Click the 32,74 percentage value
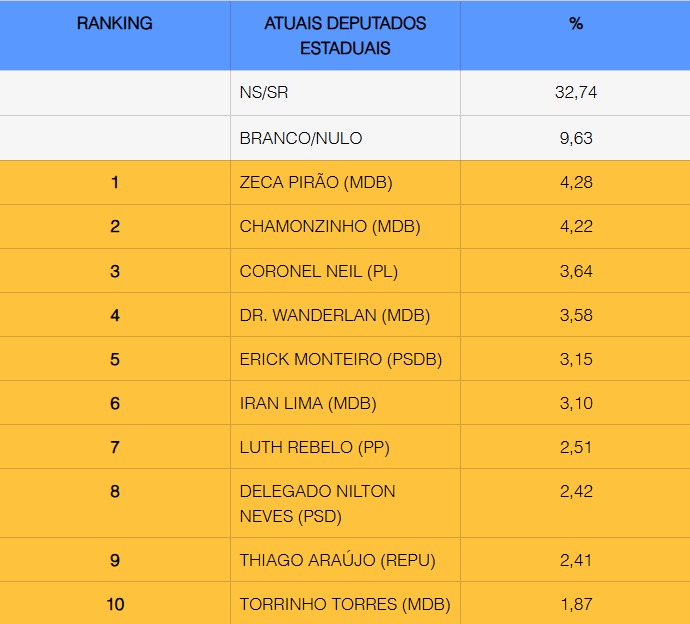 (x=576, y=93)
